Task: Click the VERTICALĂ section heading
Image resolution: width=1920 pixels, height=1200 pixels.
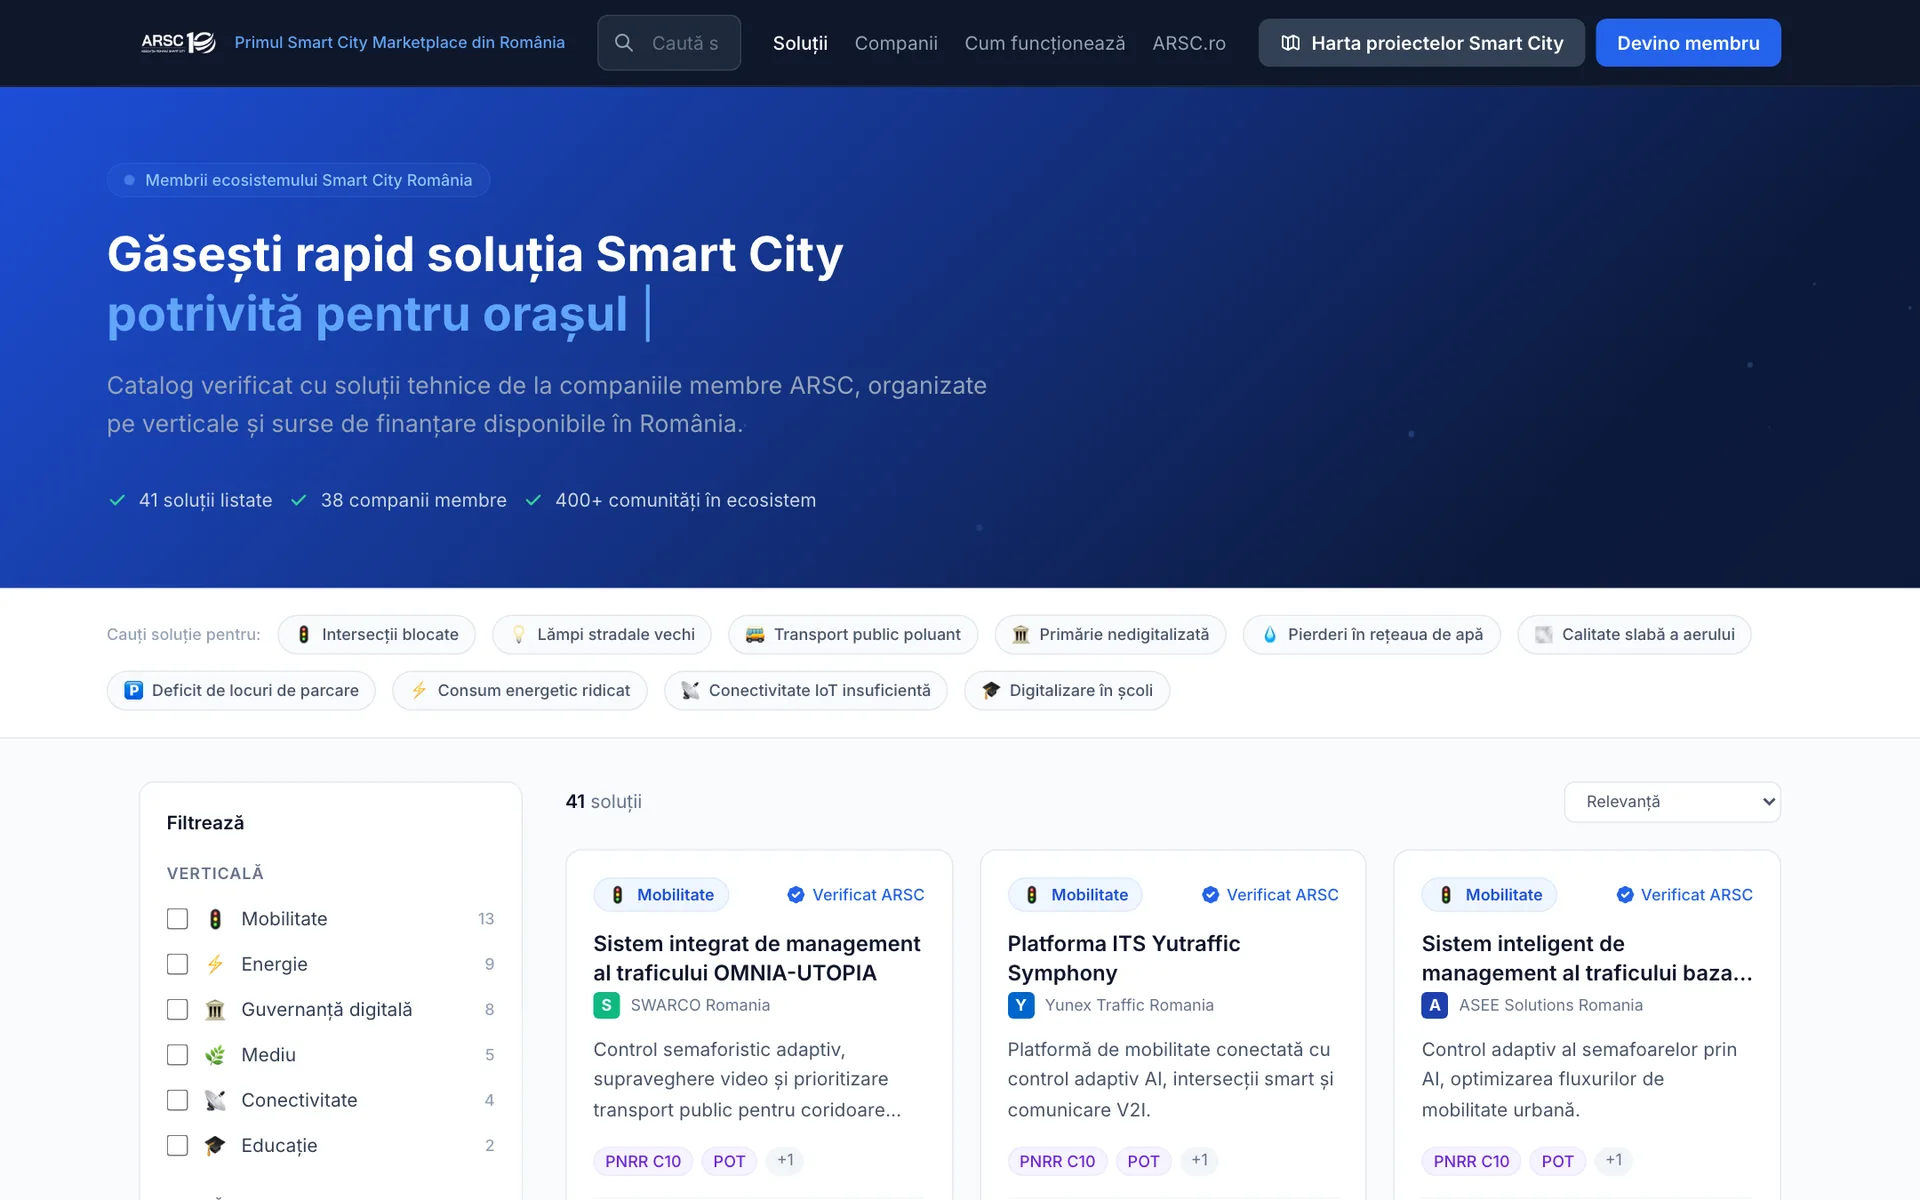Action: (215, 873)
